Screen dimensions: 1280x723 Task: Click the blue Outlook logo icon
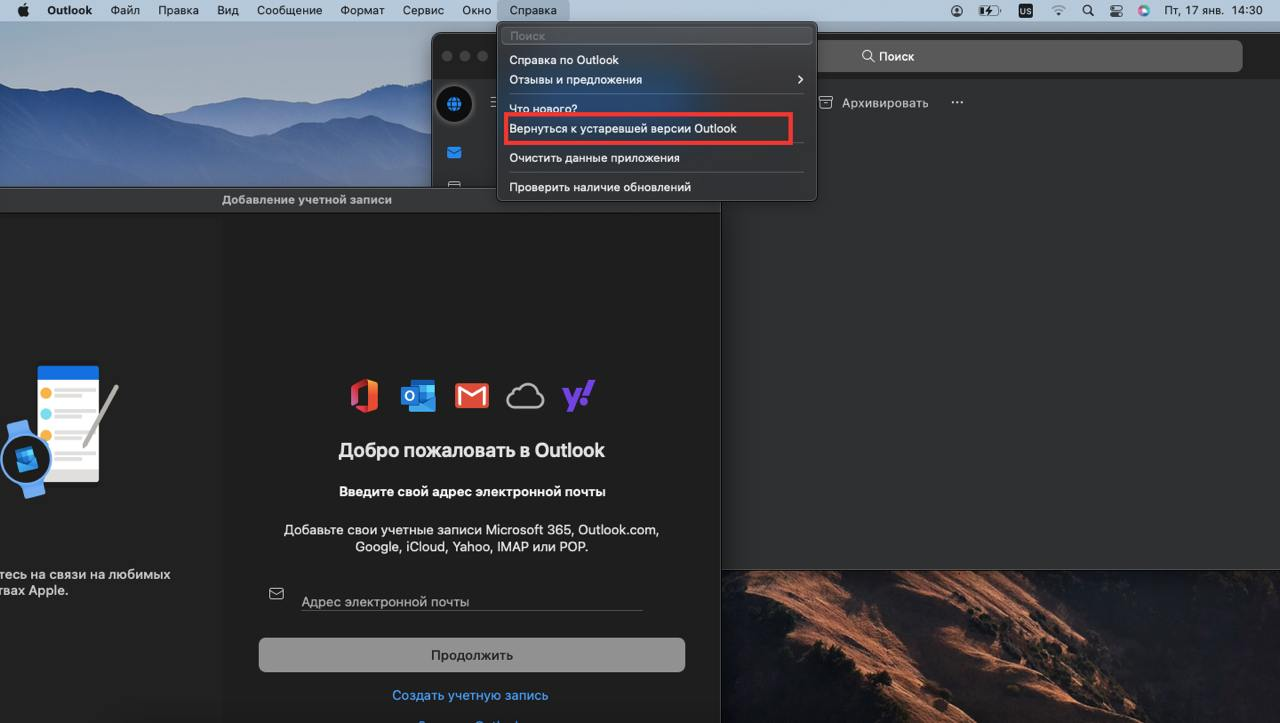point(418,396)
